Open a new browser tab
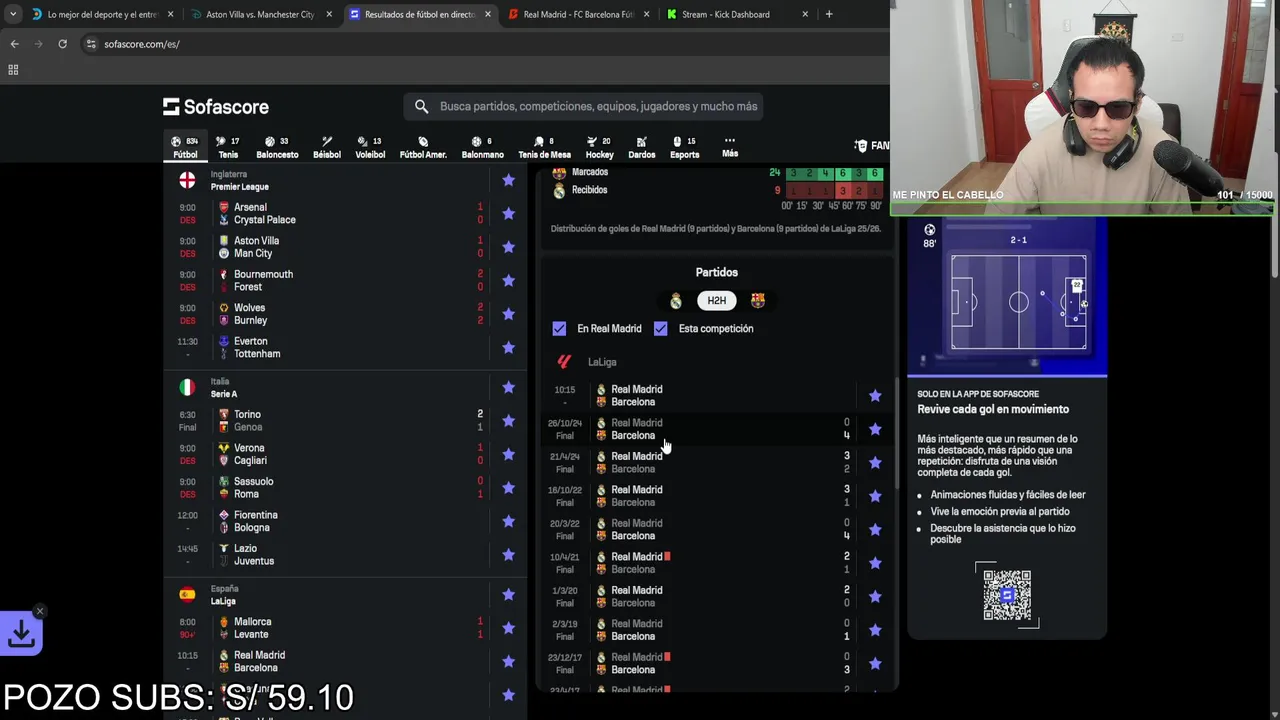The image size is (1280, 720). tap(829, 15)
